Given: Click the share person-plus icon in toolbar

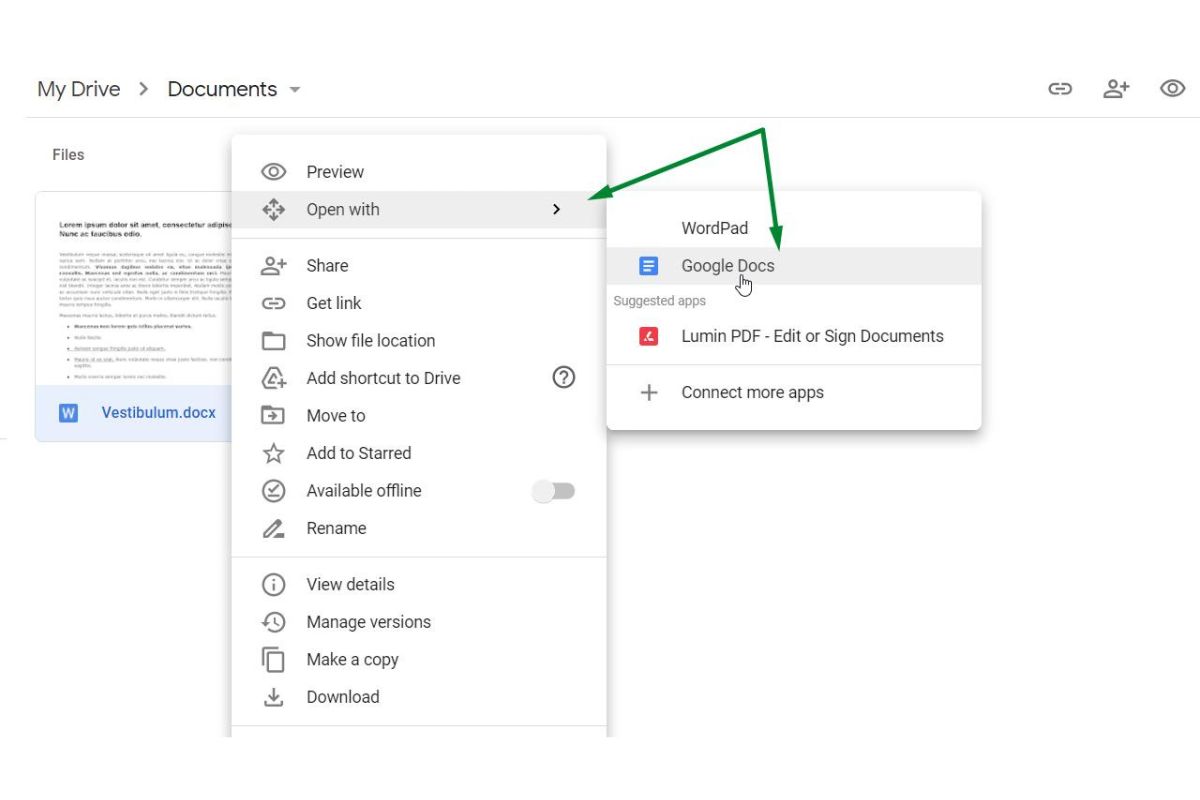Looking at the screenshot, I should coord(1116,89).
